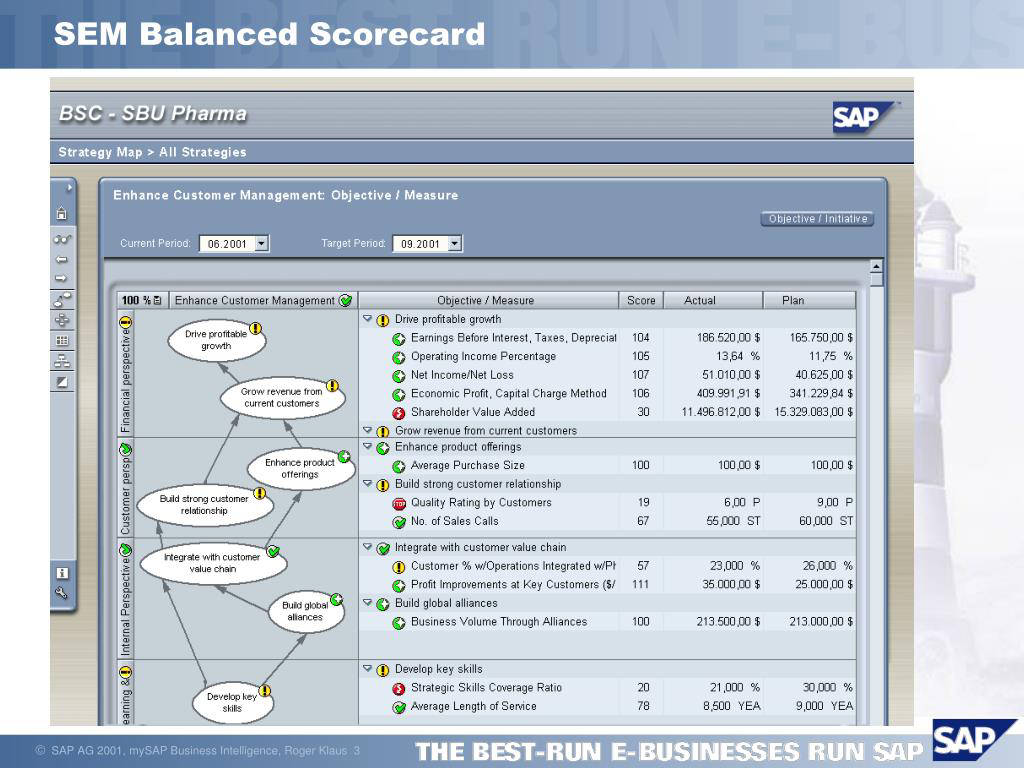Click the Score column header

pyautogui.click(x=641, y=300)
